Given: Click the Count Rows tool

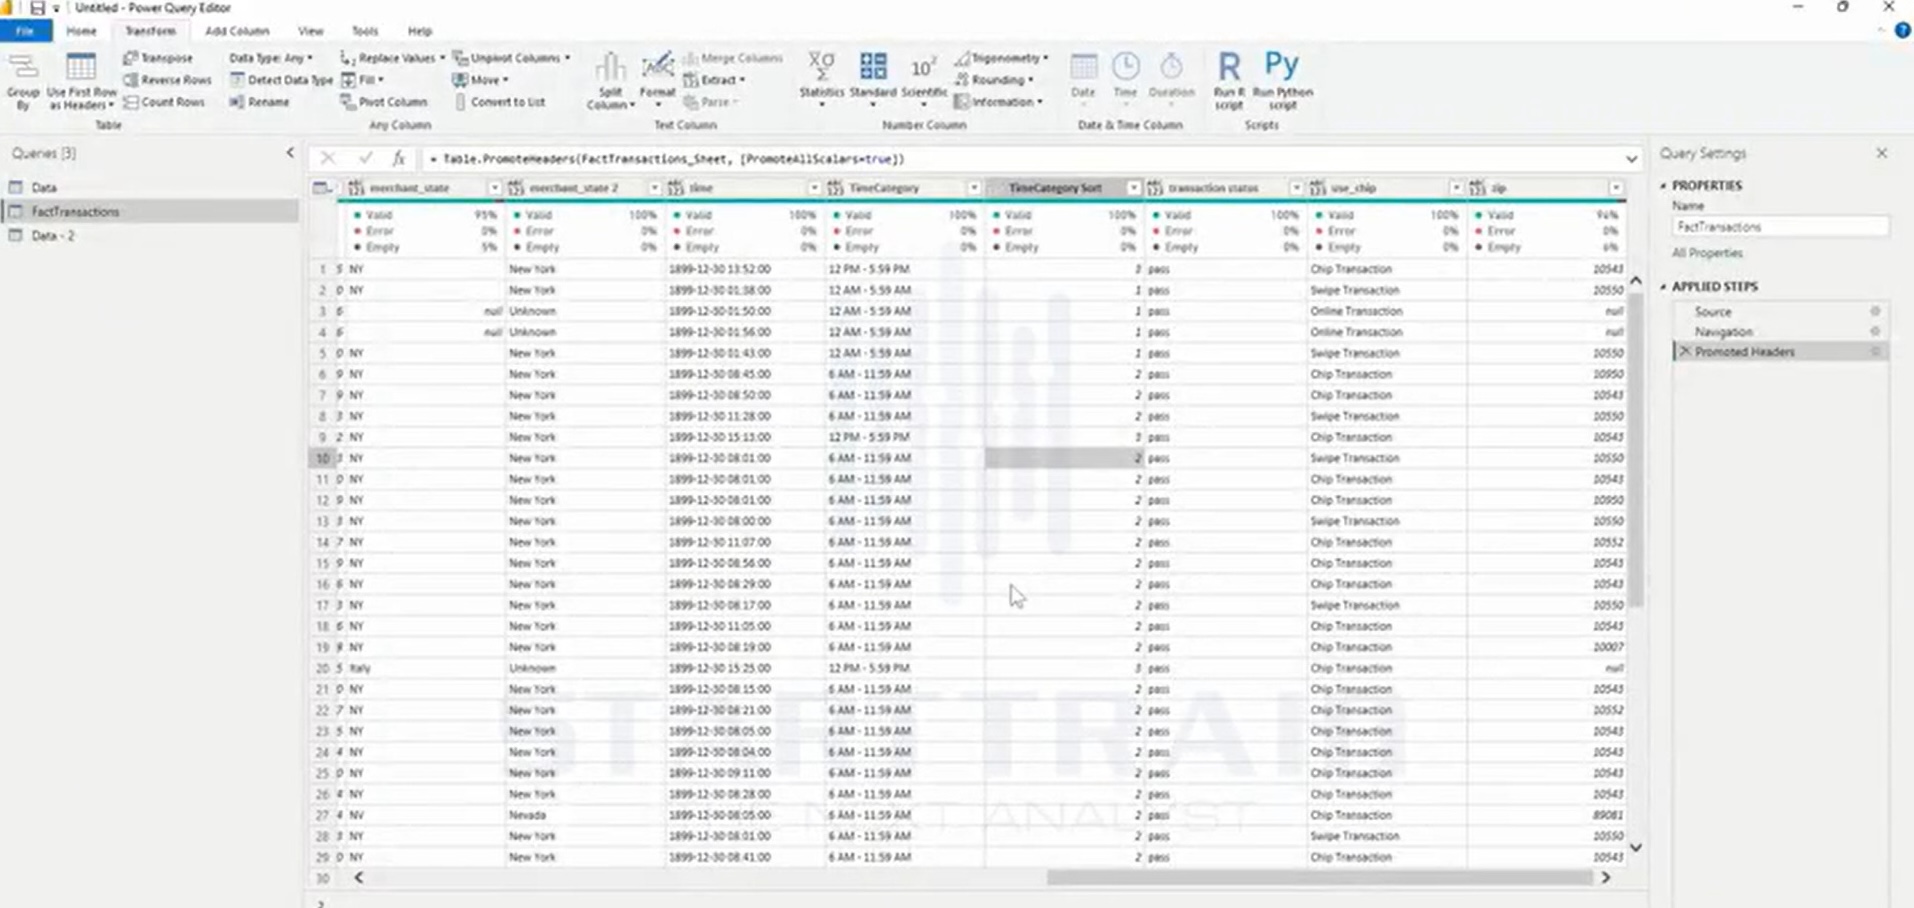Looking at the screenshot, I should (164, 102).
